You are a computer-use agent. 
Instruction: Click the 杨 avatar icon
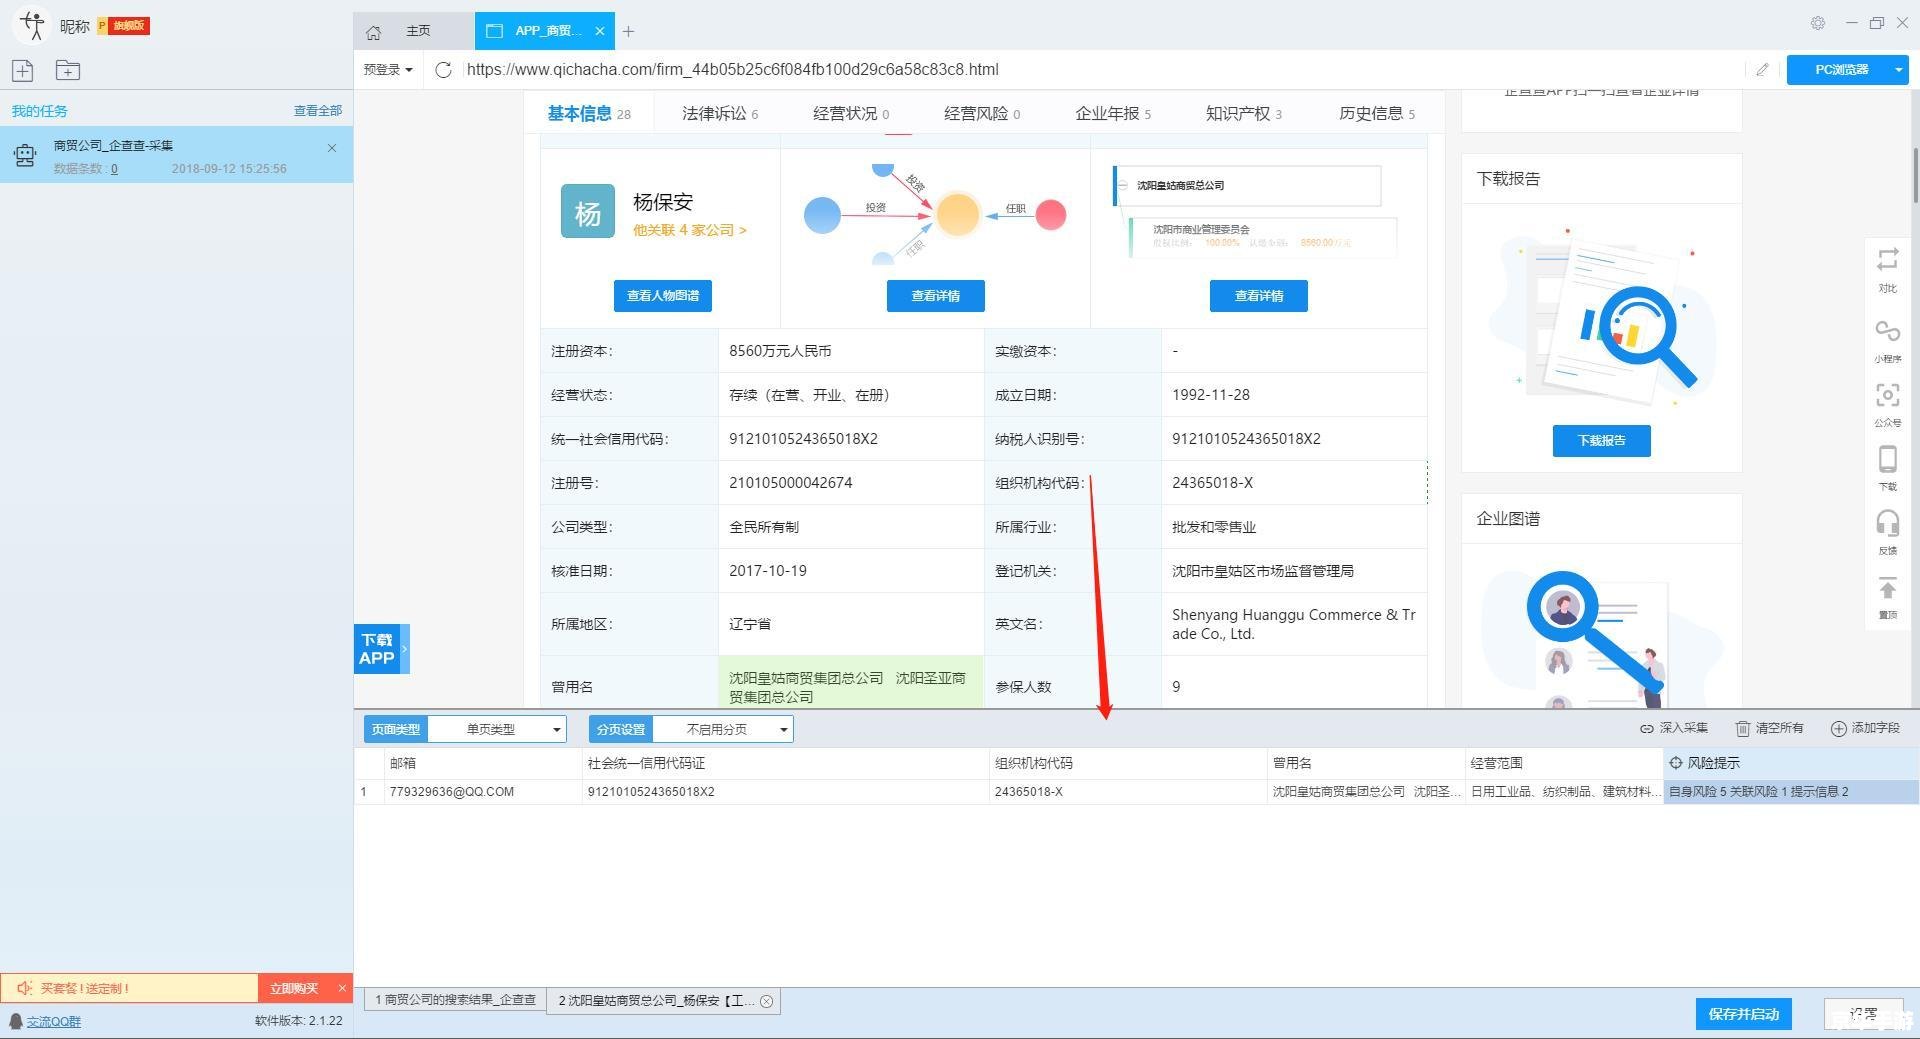point(587,211)
